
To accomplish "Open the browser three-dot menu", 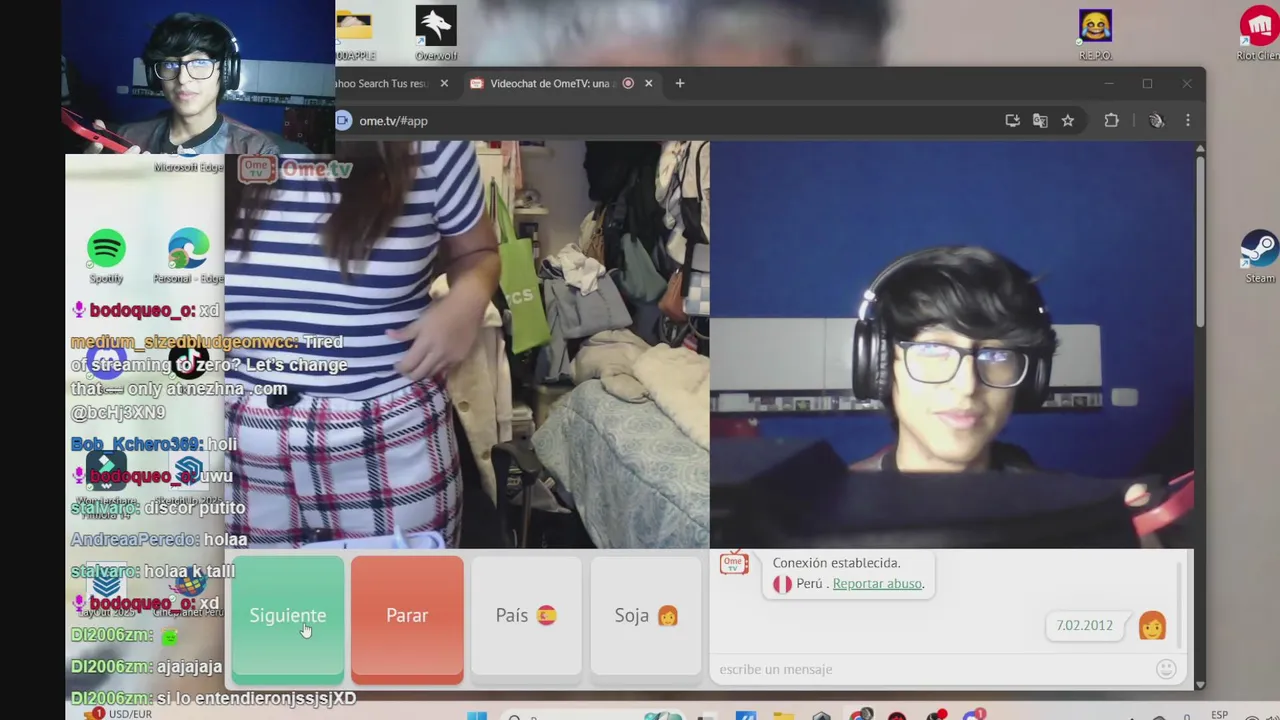I will pos(1188,121).
